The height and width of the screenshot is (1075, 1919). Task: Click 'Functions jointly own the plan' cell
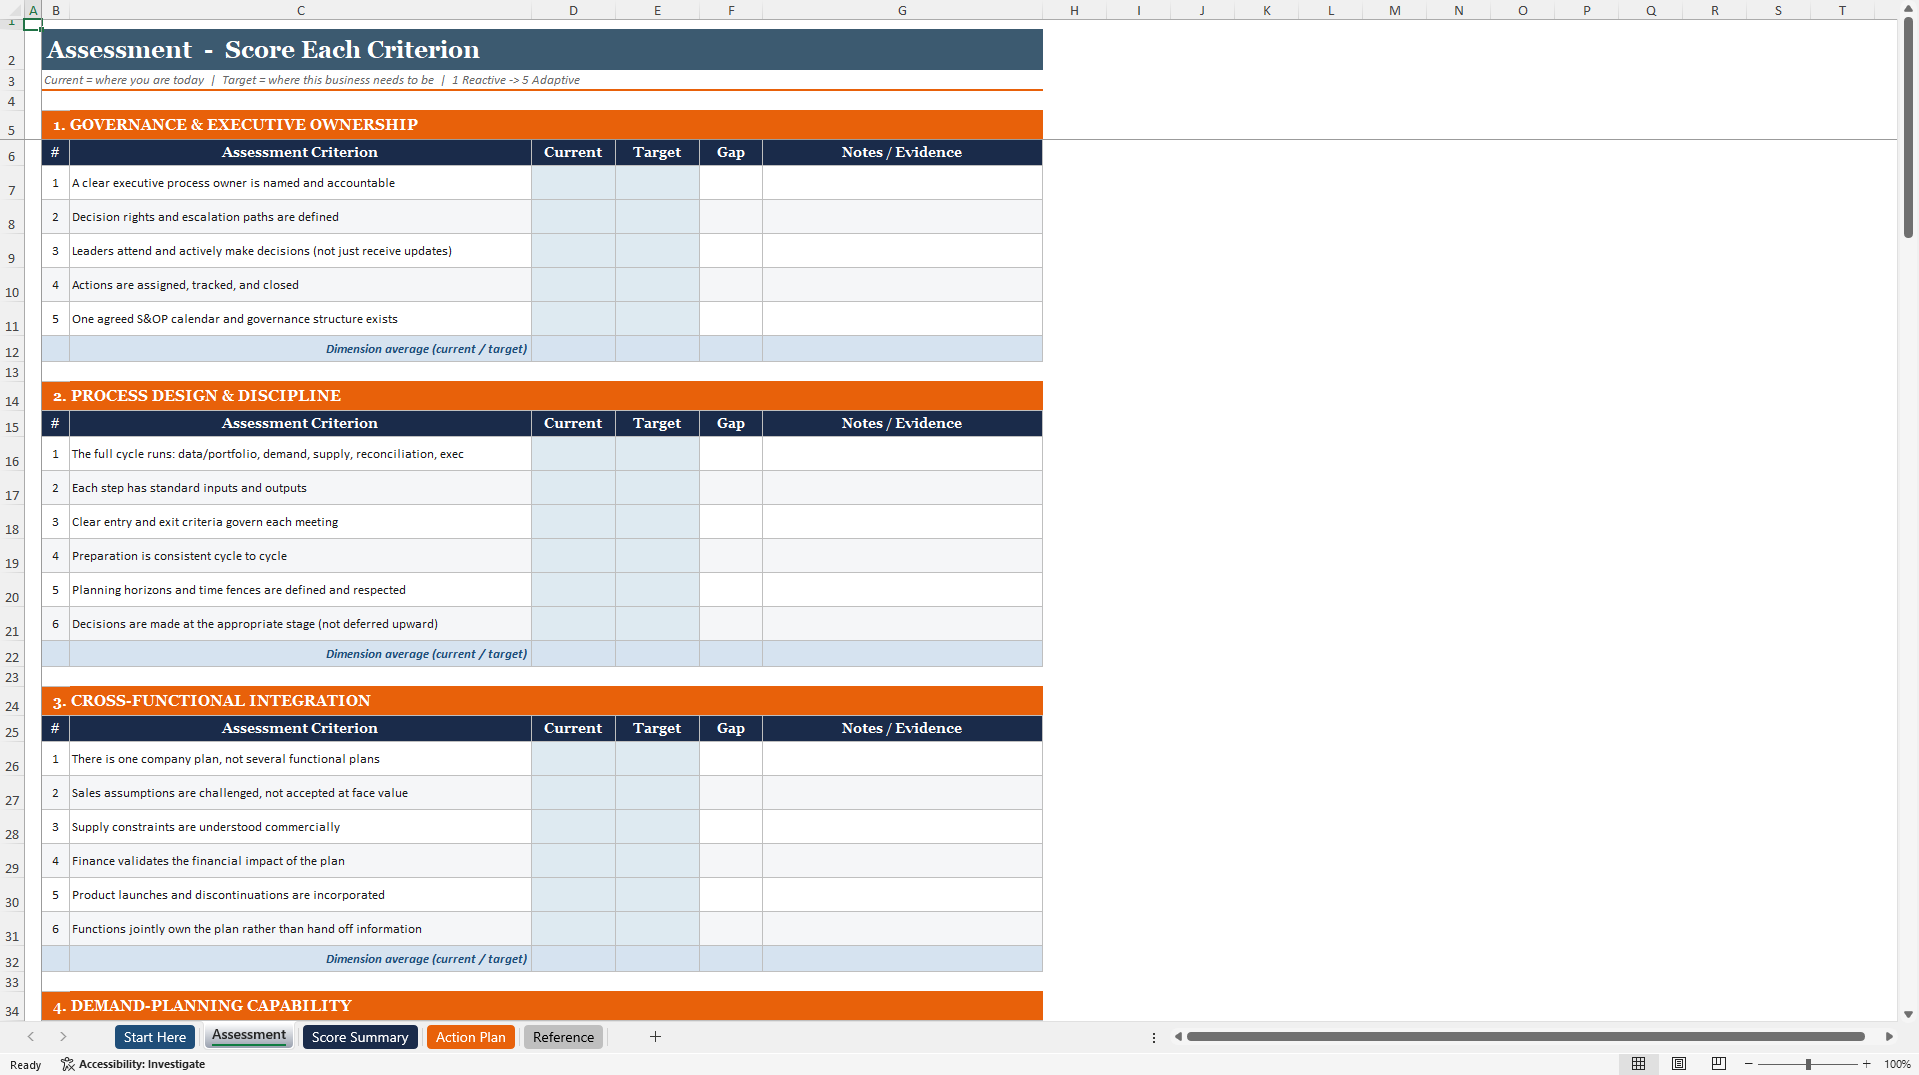point(300,929)
